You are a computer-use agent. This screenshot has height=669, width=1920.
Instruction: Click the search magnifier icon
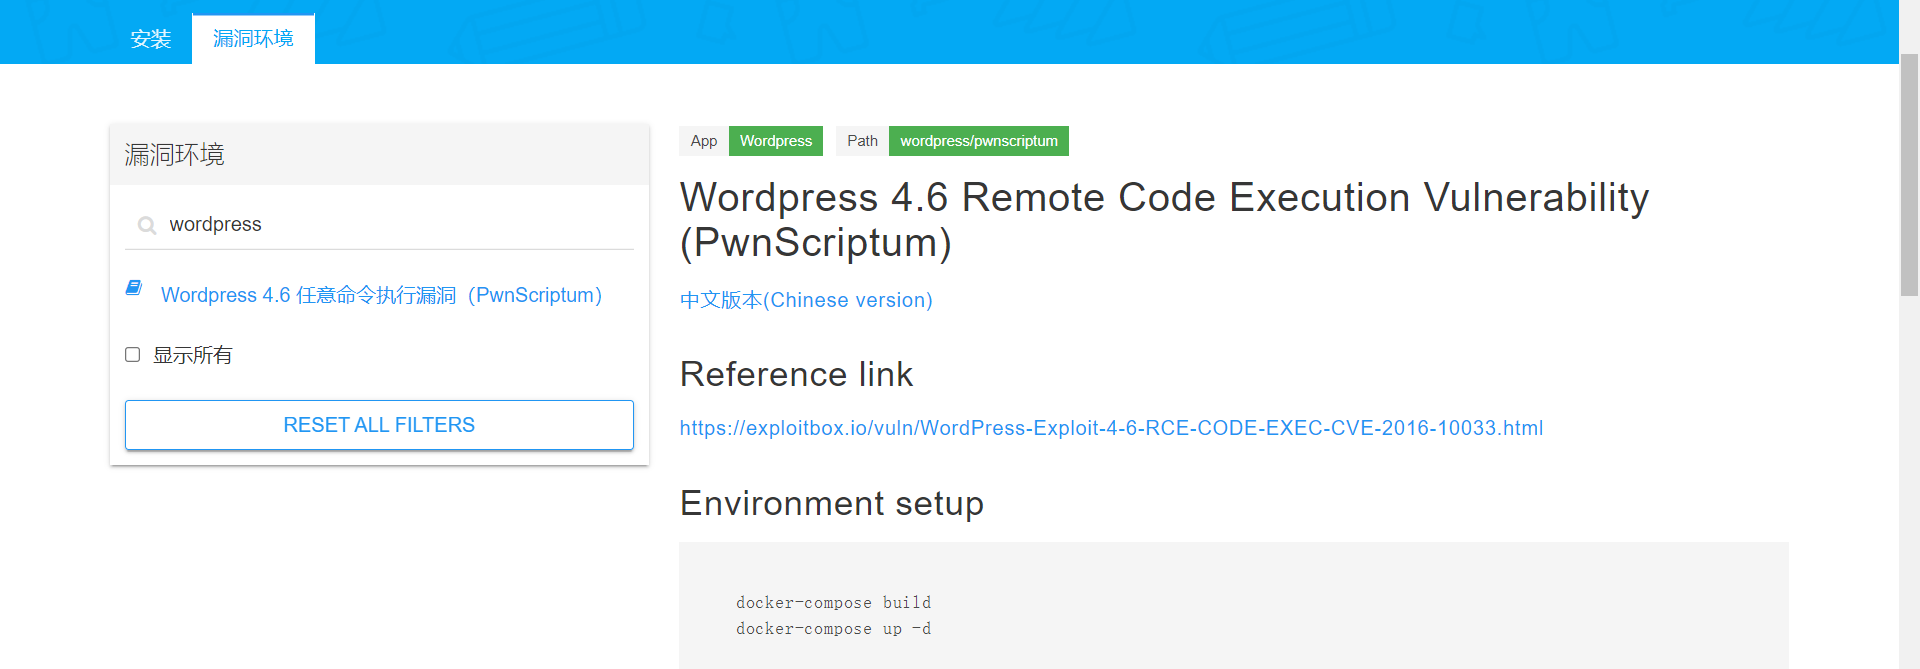(x=147, y=225)
